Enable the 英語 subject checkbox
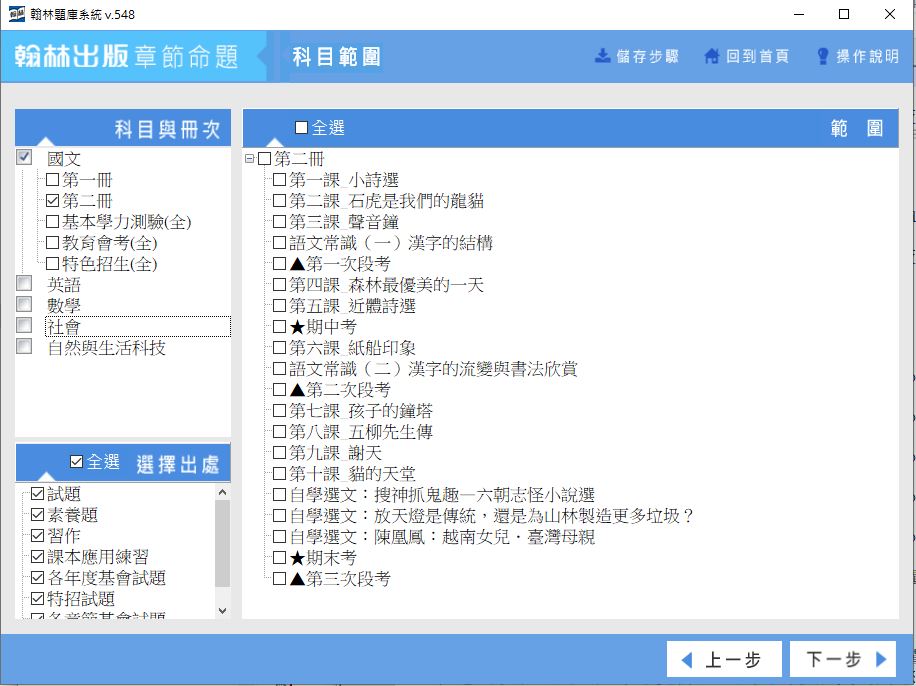916x686 pixels. coord(24,284)
